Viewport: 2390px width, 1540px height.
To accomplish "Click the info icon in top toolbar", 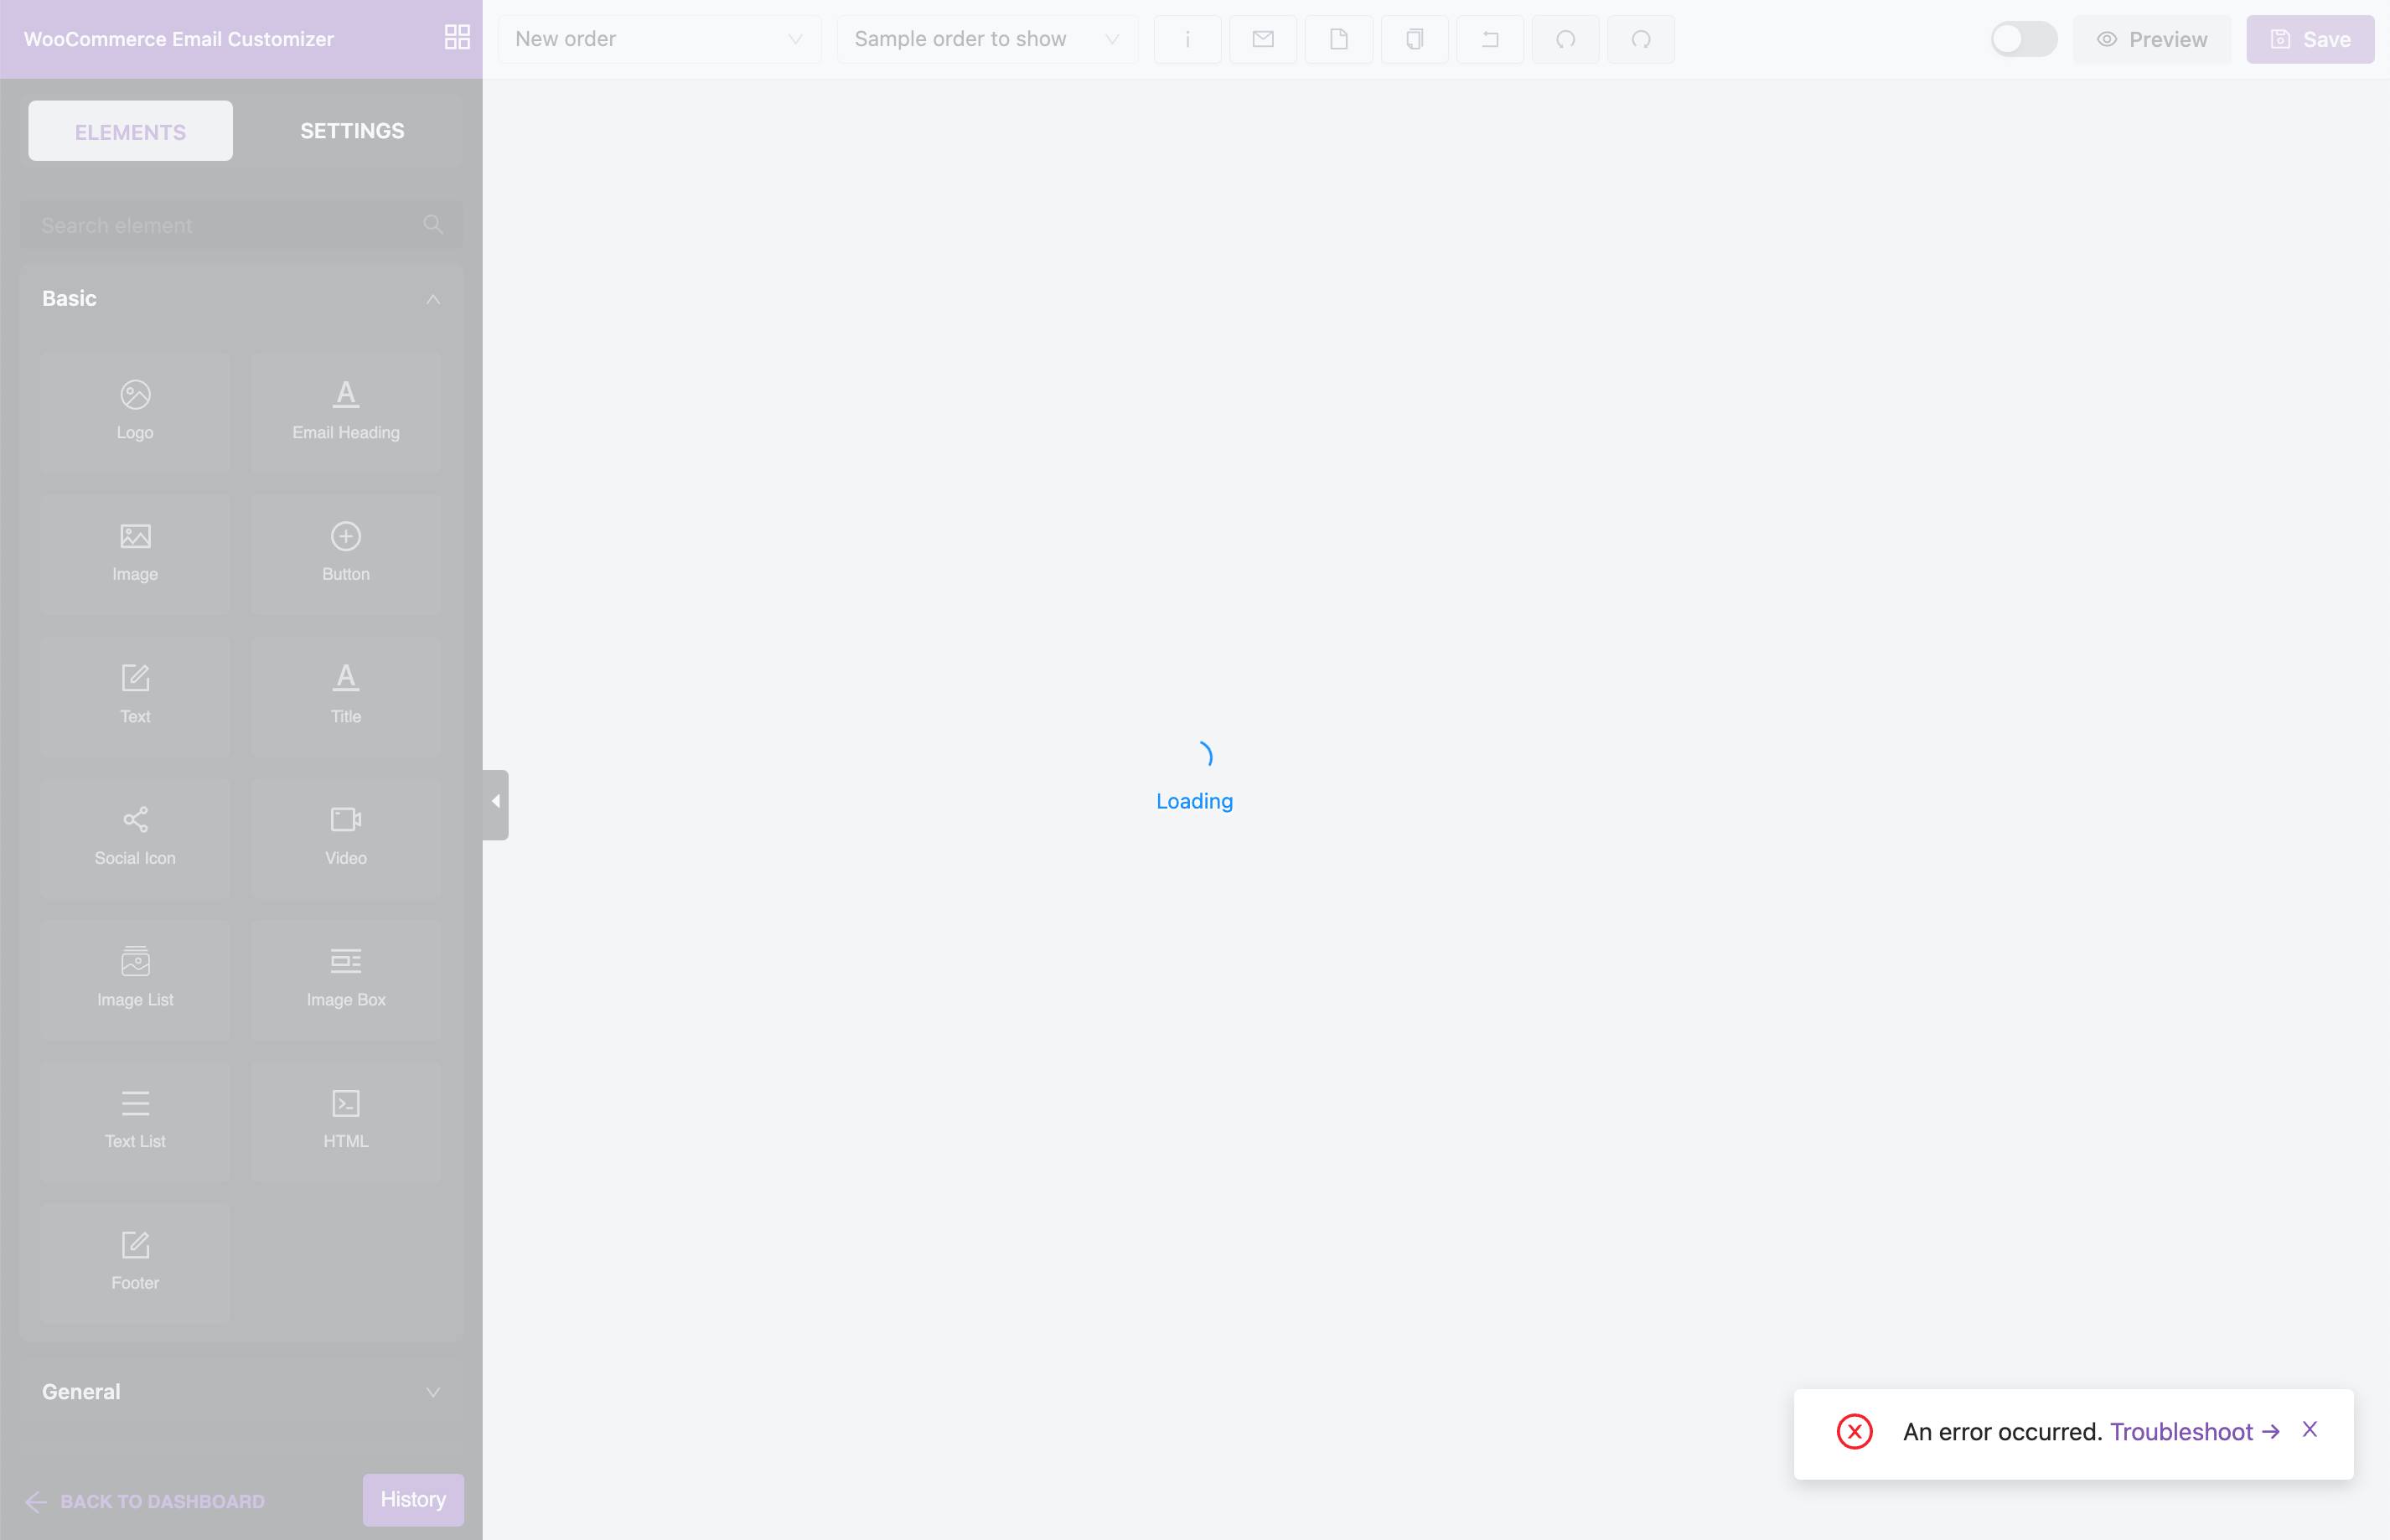I will pos(1187,39).
